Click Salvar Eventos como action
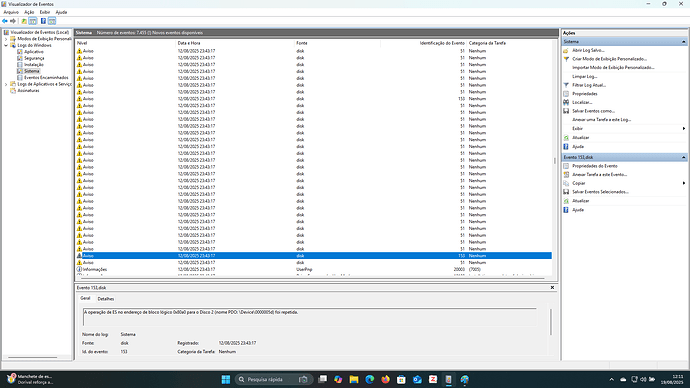 (x=593, y=111)
